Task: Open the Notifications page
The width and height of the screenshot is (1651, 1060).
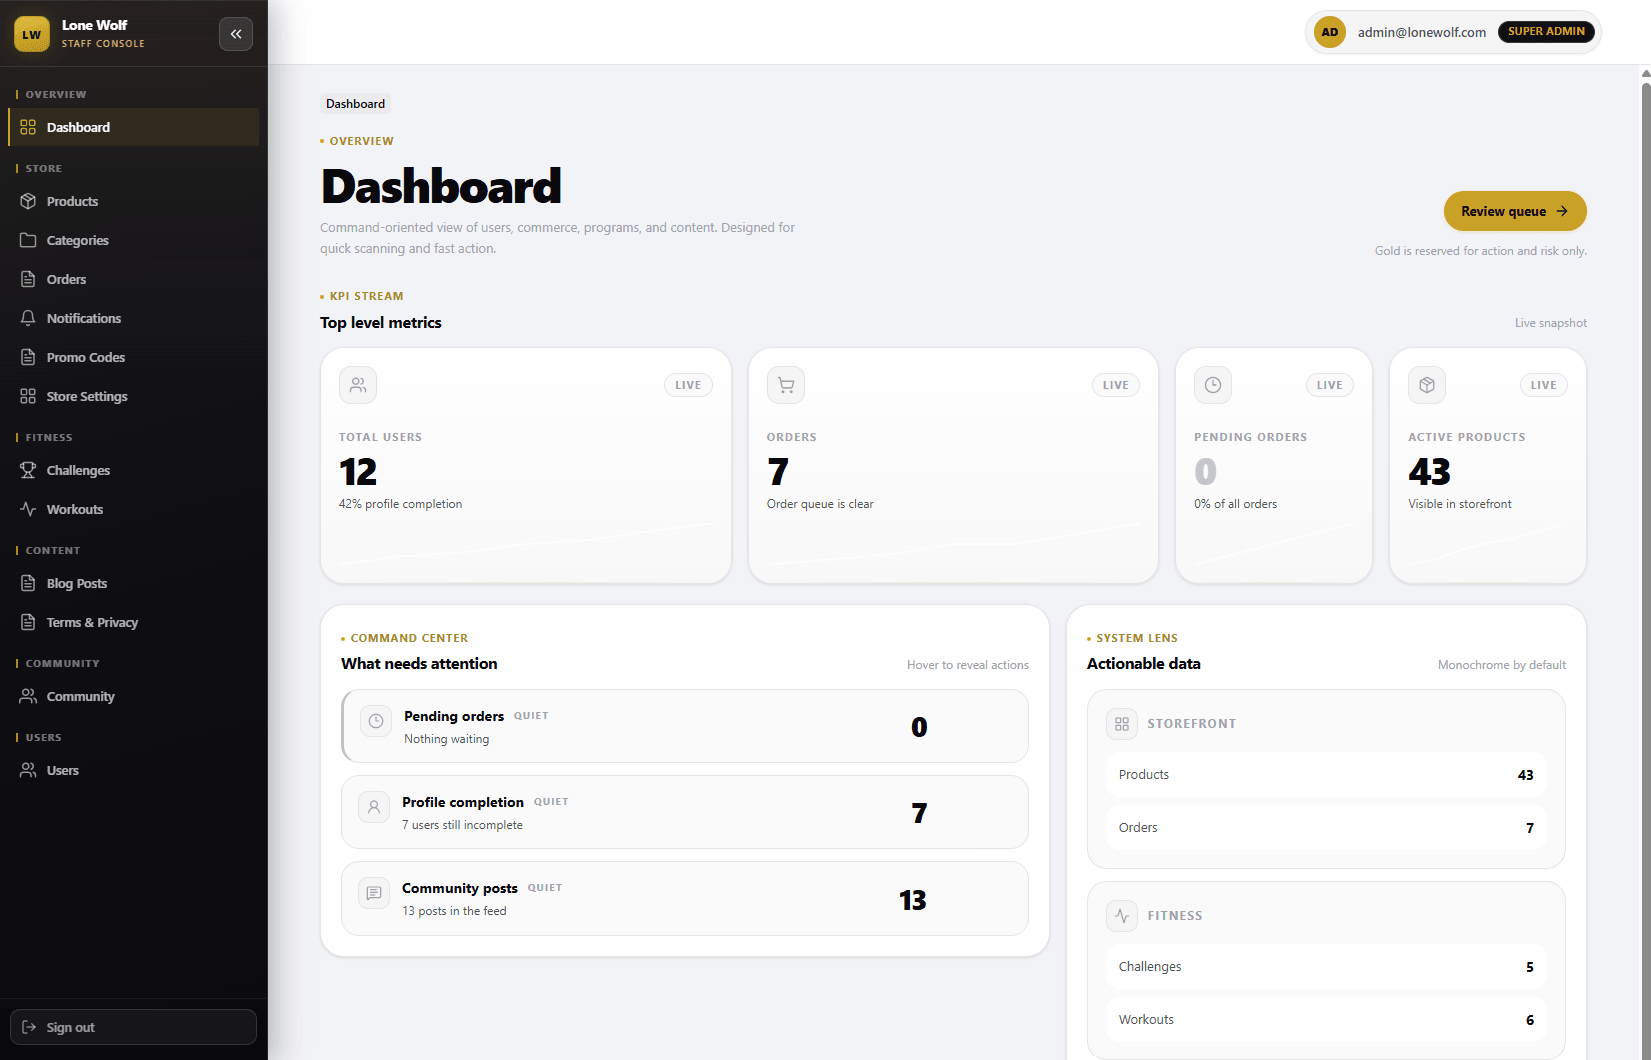Action: [133, 318]
